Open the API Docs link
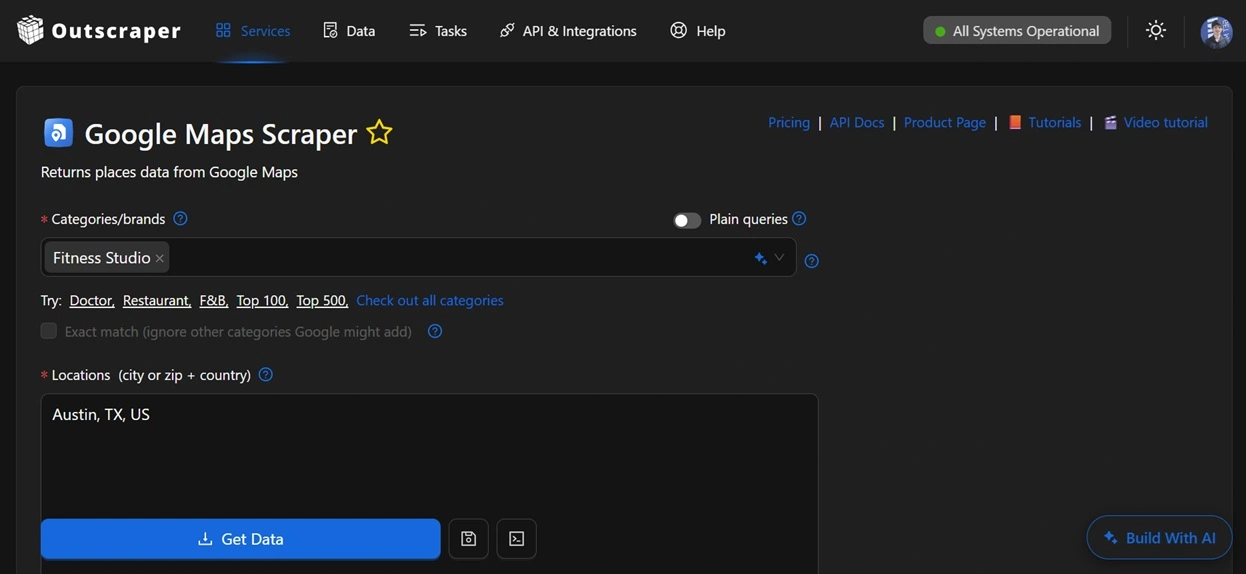 click(x=857, y=122)
